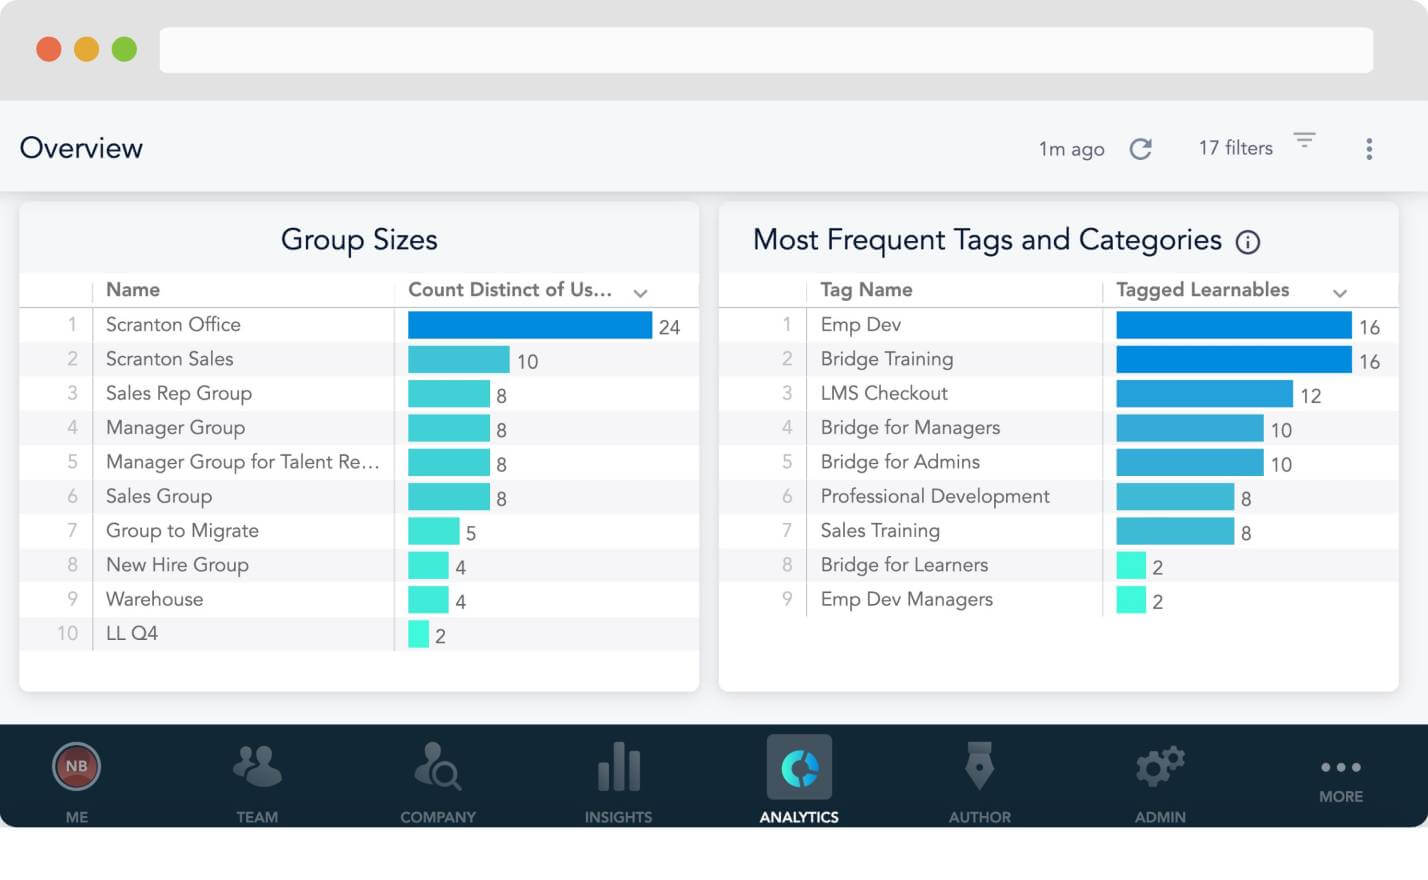This screenshot has height=880, width=1428.
Task: Open the three-dot dashboard options menu
Action: coord(1369,149)
